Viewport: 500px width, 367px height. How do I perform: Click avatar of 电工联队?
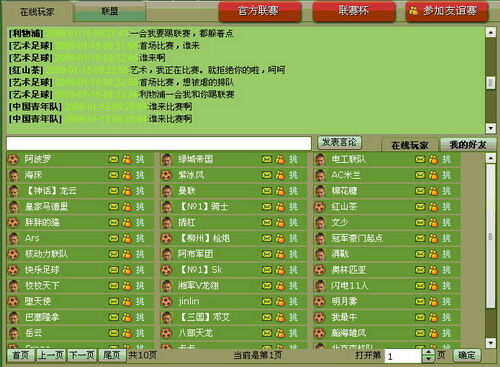coord(320,160)
